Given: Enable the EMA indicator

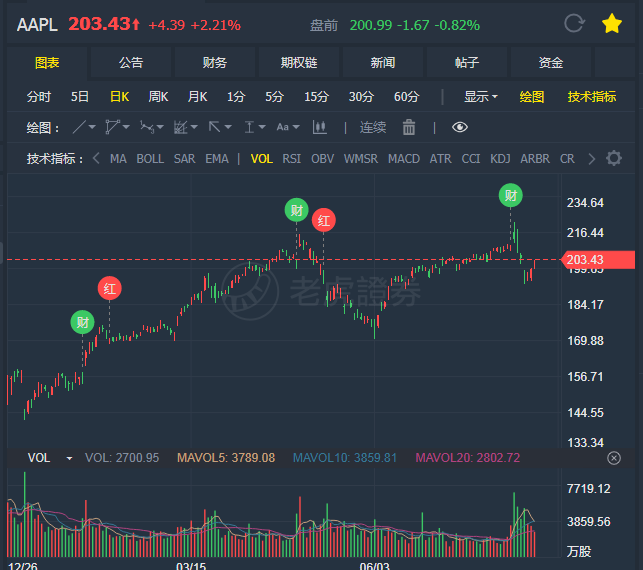Looking at the screenshot, I should pos(217,159).
